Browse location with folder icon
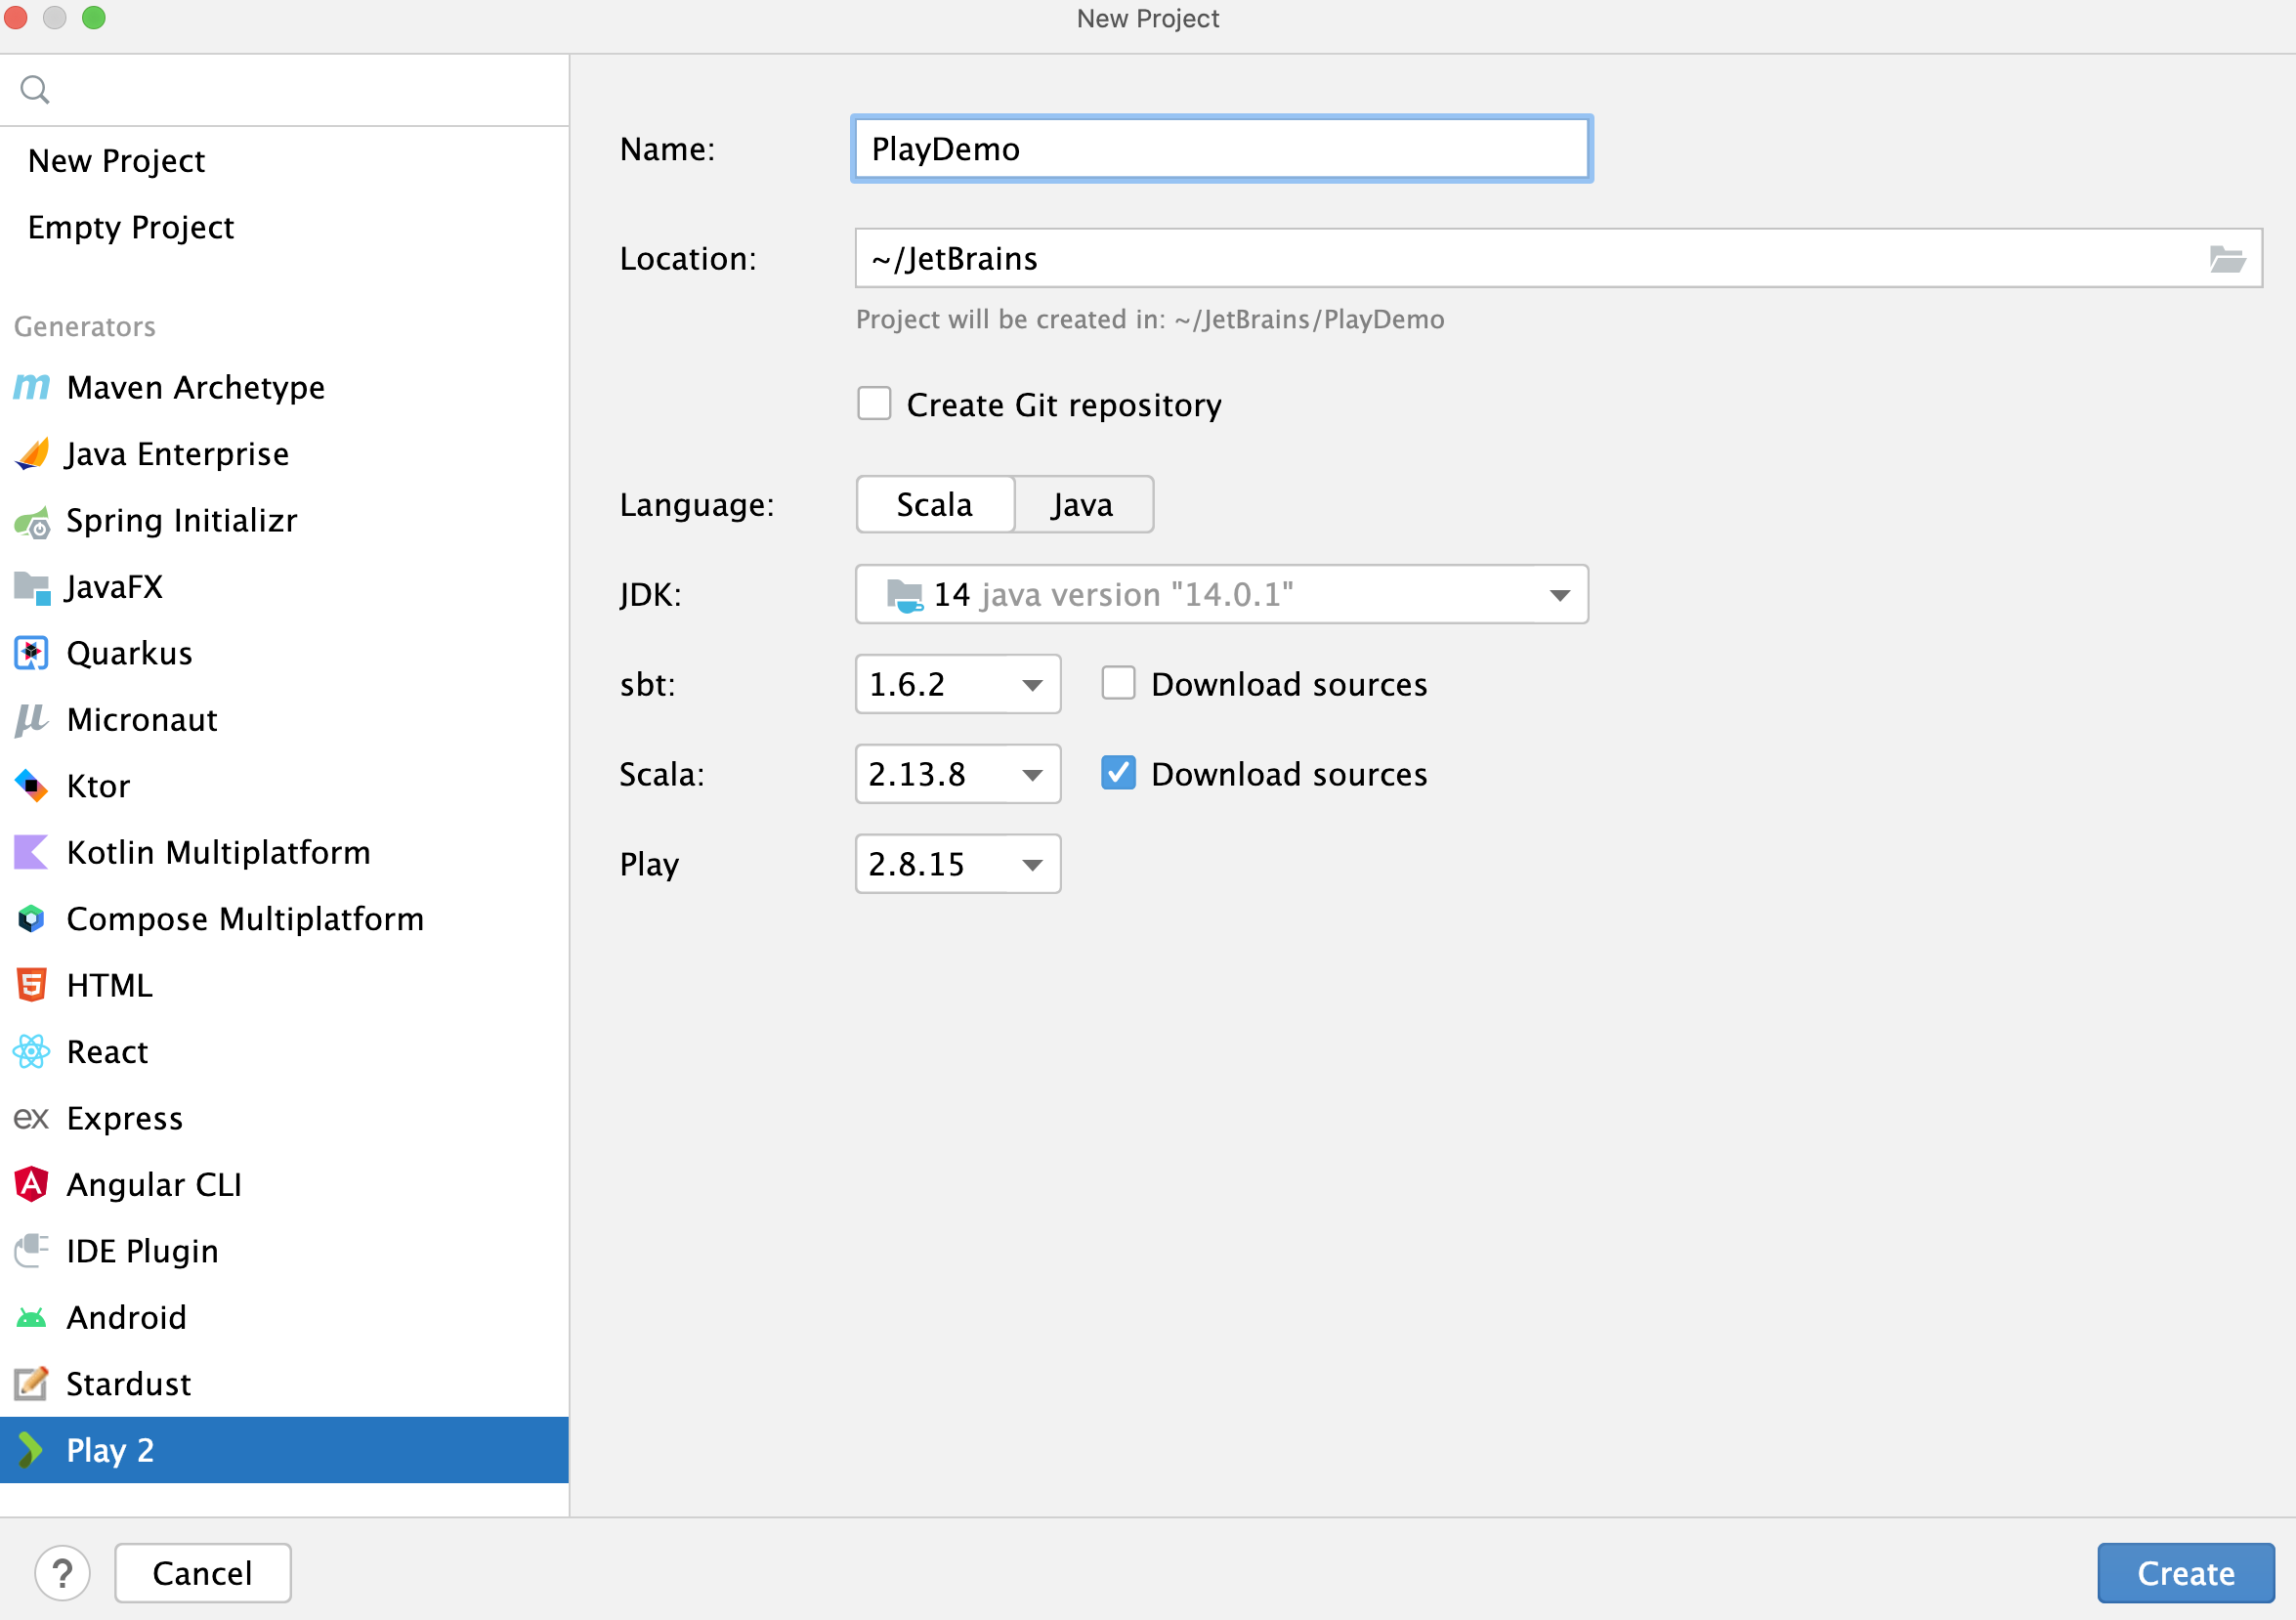This screenshot has width=2296, height=1620. tap(2228, 259)
